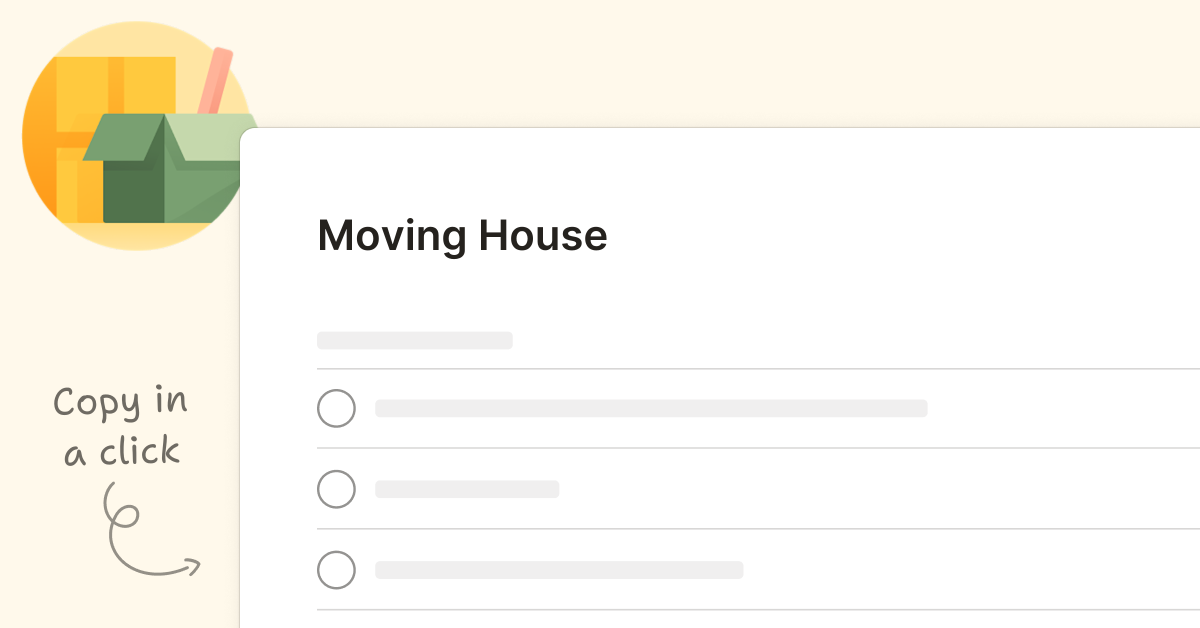Check the second task's circle checkbox

[x=336, y=489]
